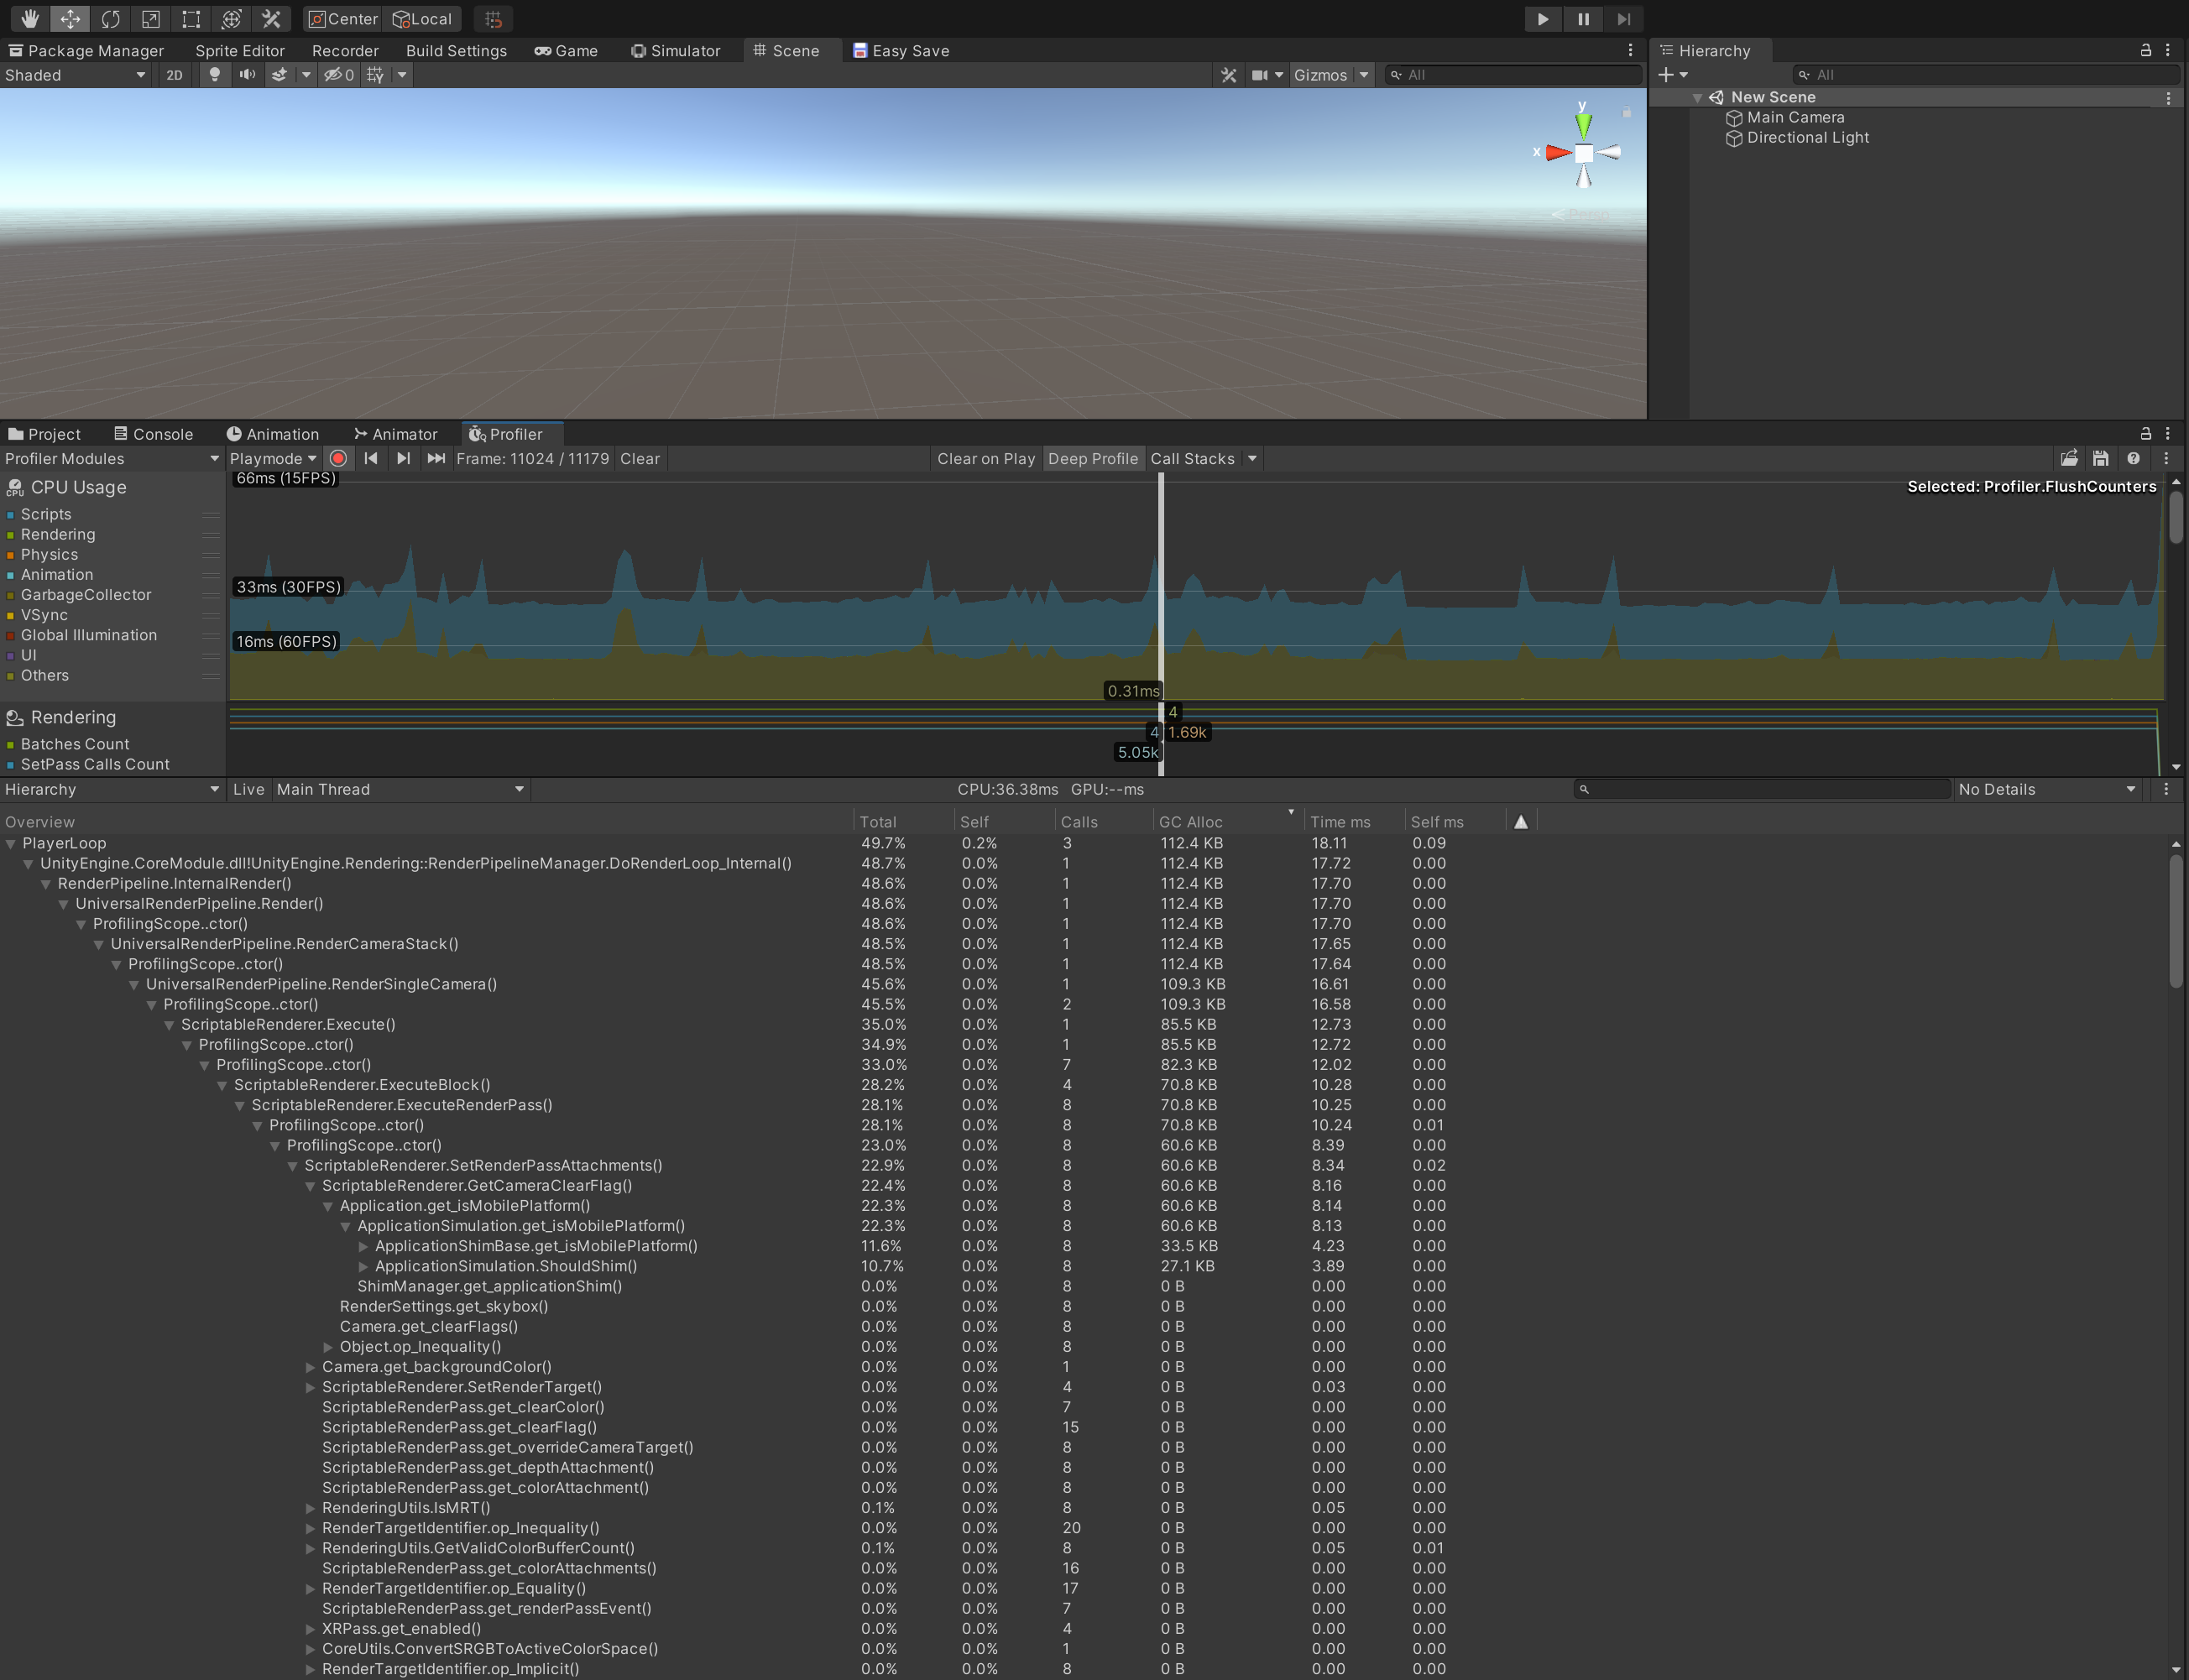The width and height of the screenshot is (2189, 1680).
Task: Click the Clear button in Profiler
Action: [x=639, y=458]
